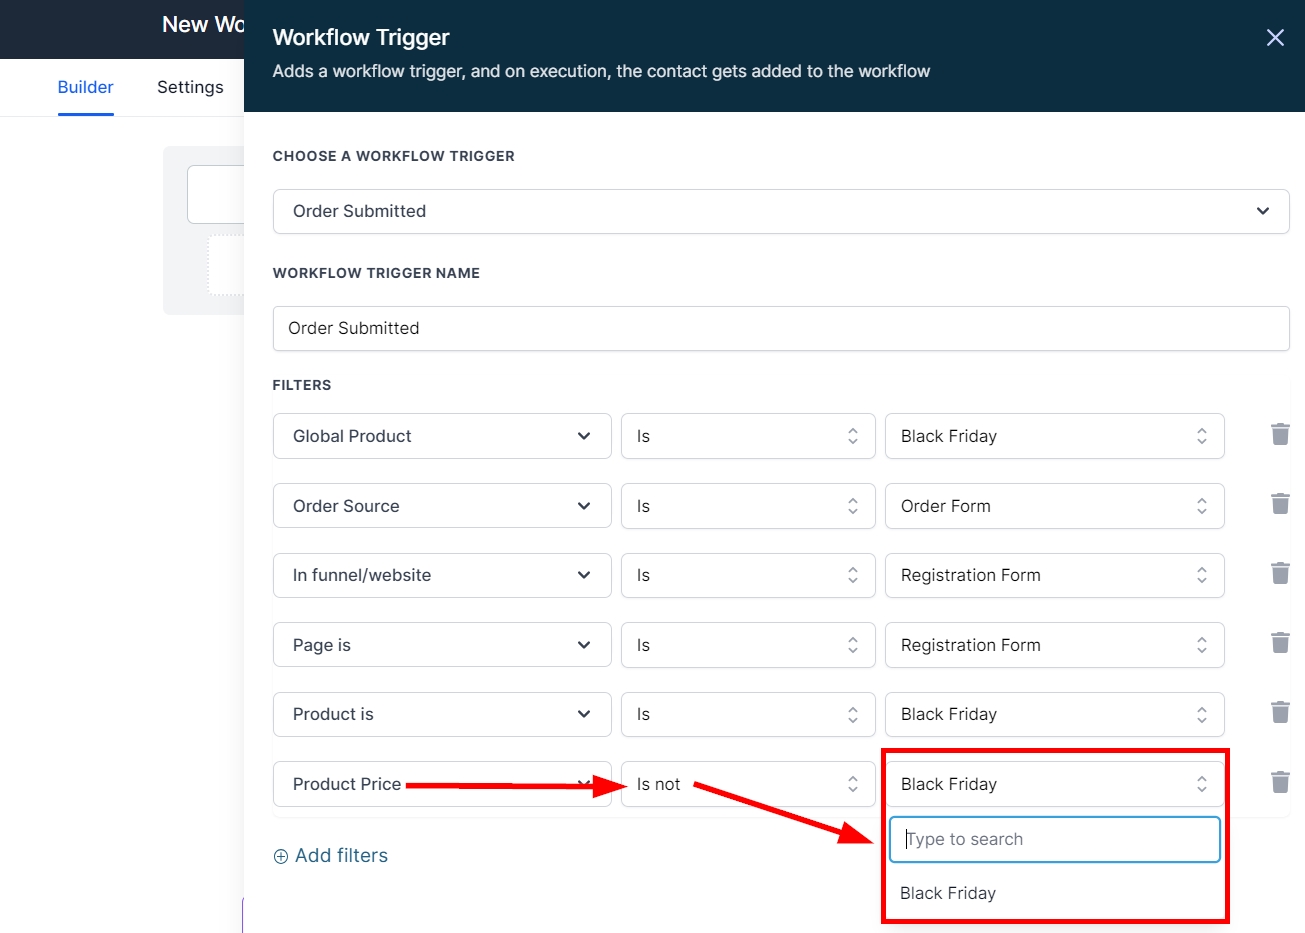
Task: Delete the Product is filter row
Action: tap(1279, 712)
